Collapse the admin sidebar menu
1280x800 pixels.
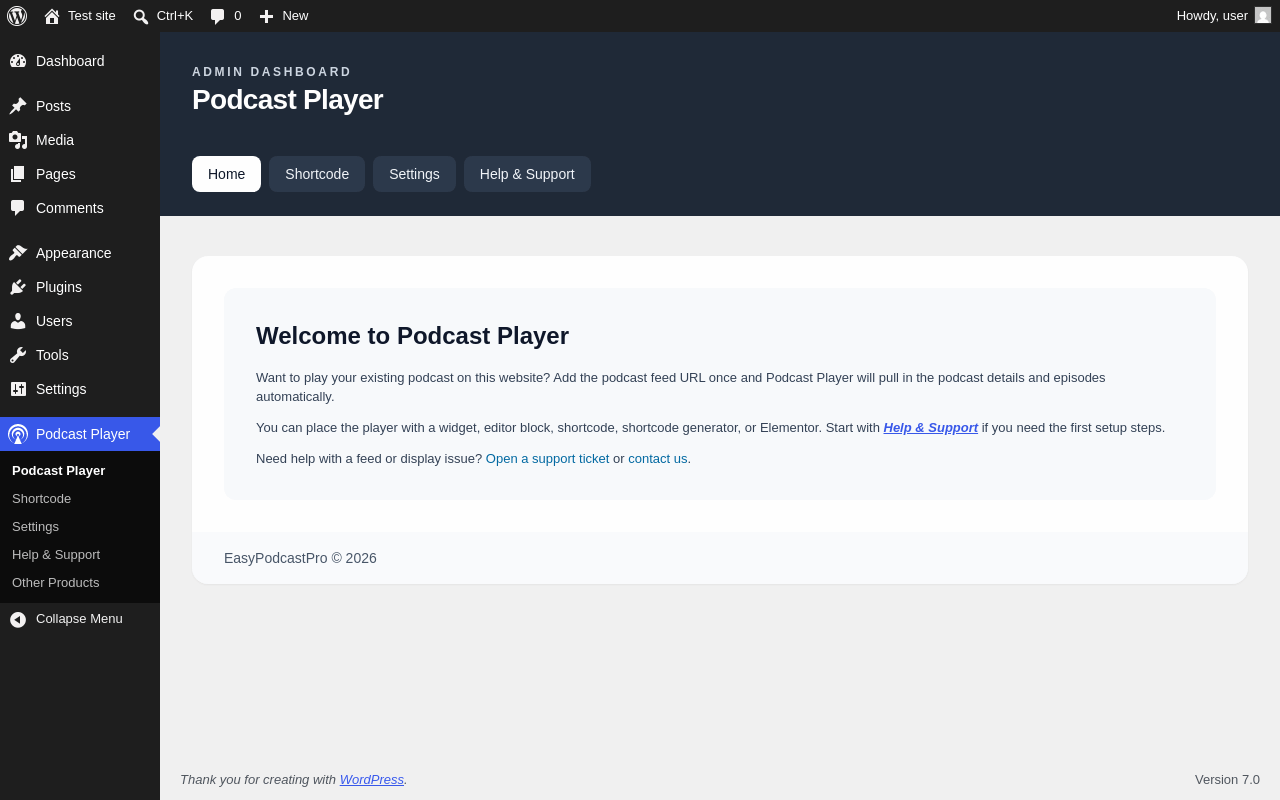tap(80, 619)
